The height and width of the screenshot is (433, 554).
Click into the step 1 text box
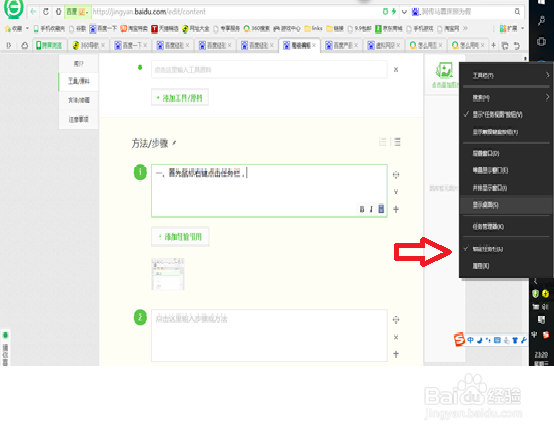click(x=269, y=191)
